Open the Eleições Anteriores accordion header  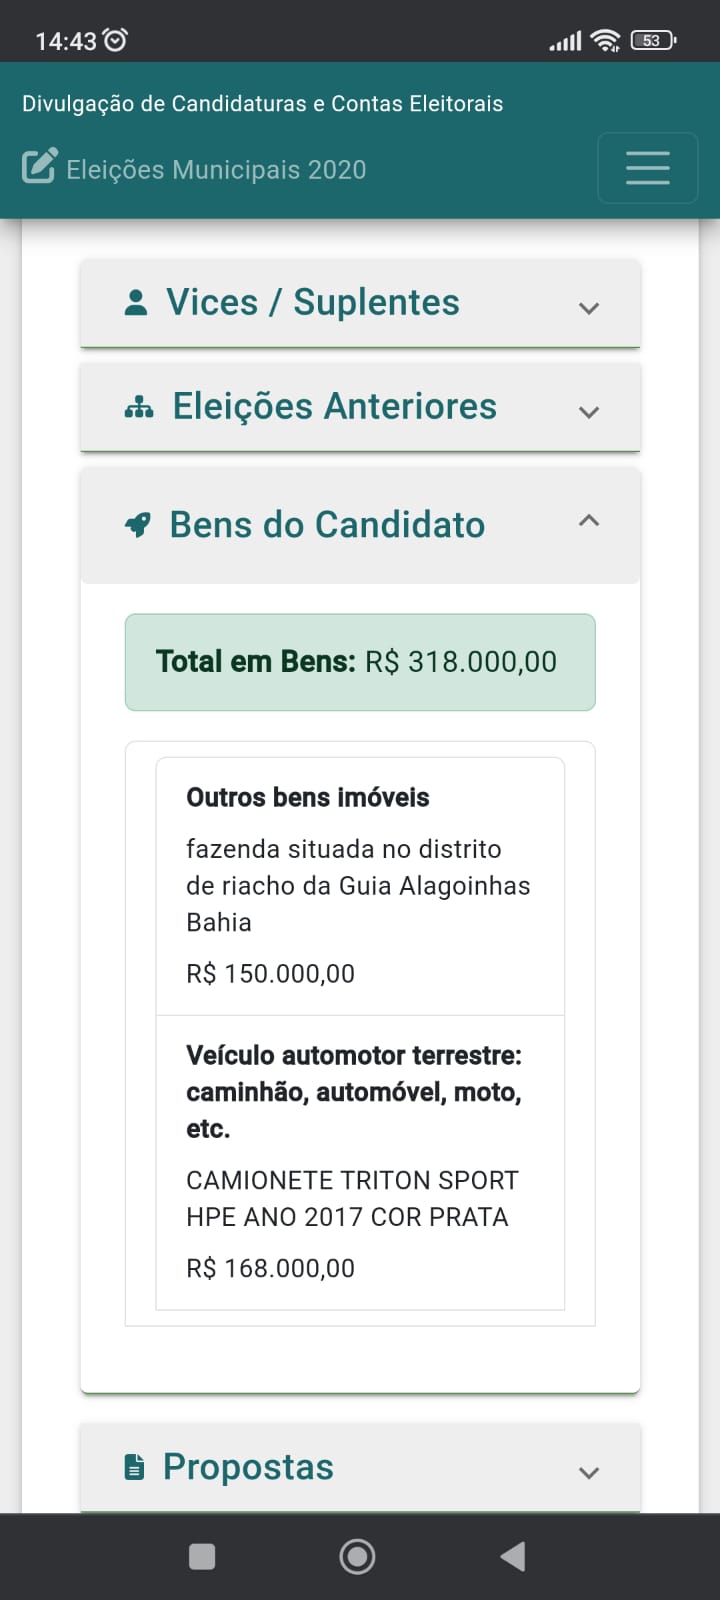(x=335, y=407)
